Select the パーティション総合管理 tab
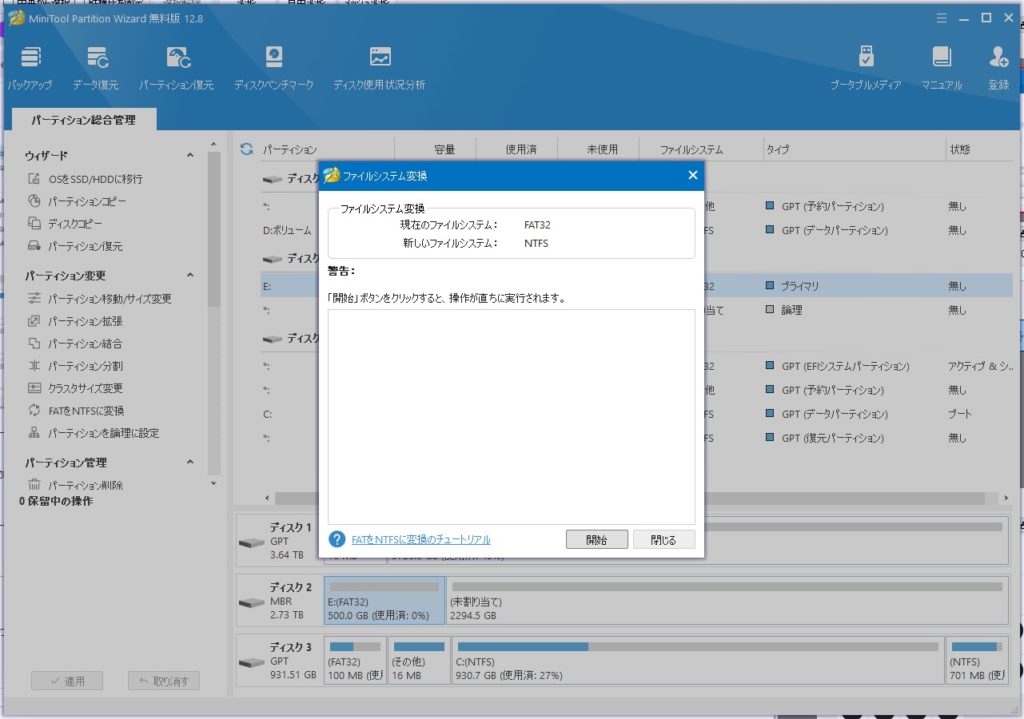The image size is (1024, 719). [82, 120]
